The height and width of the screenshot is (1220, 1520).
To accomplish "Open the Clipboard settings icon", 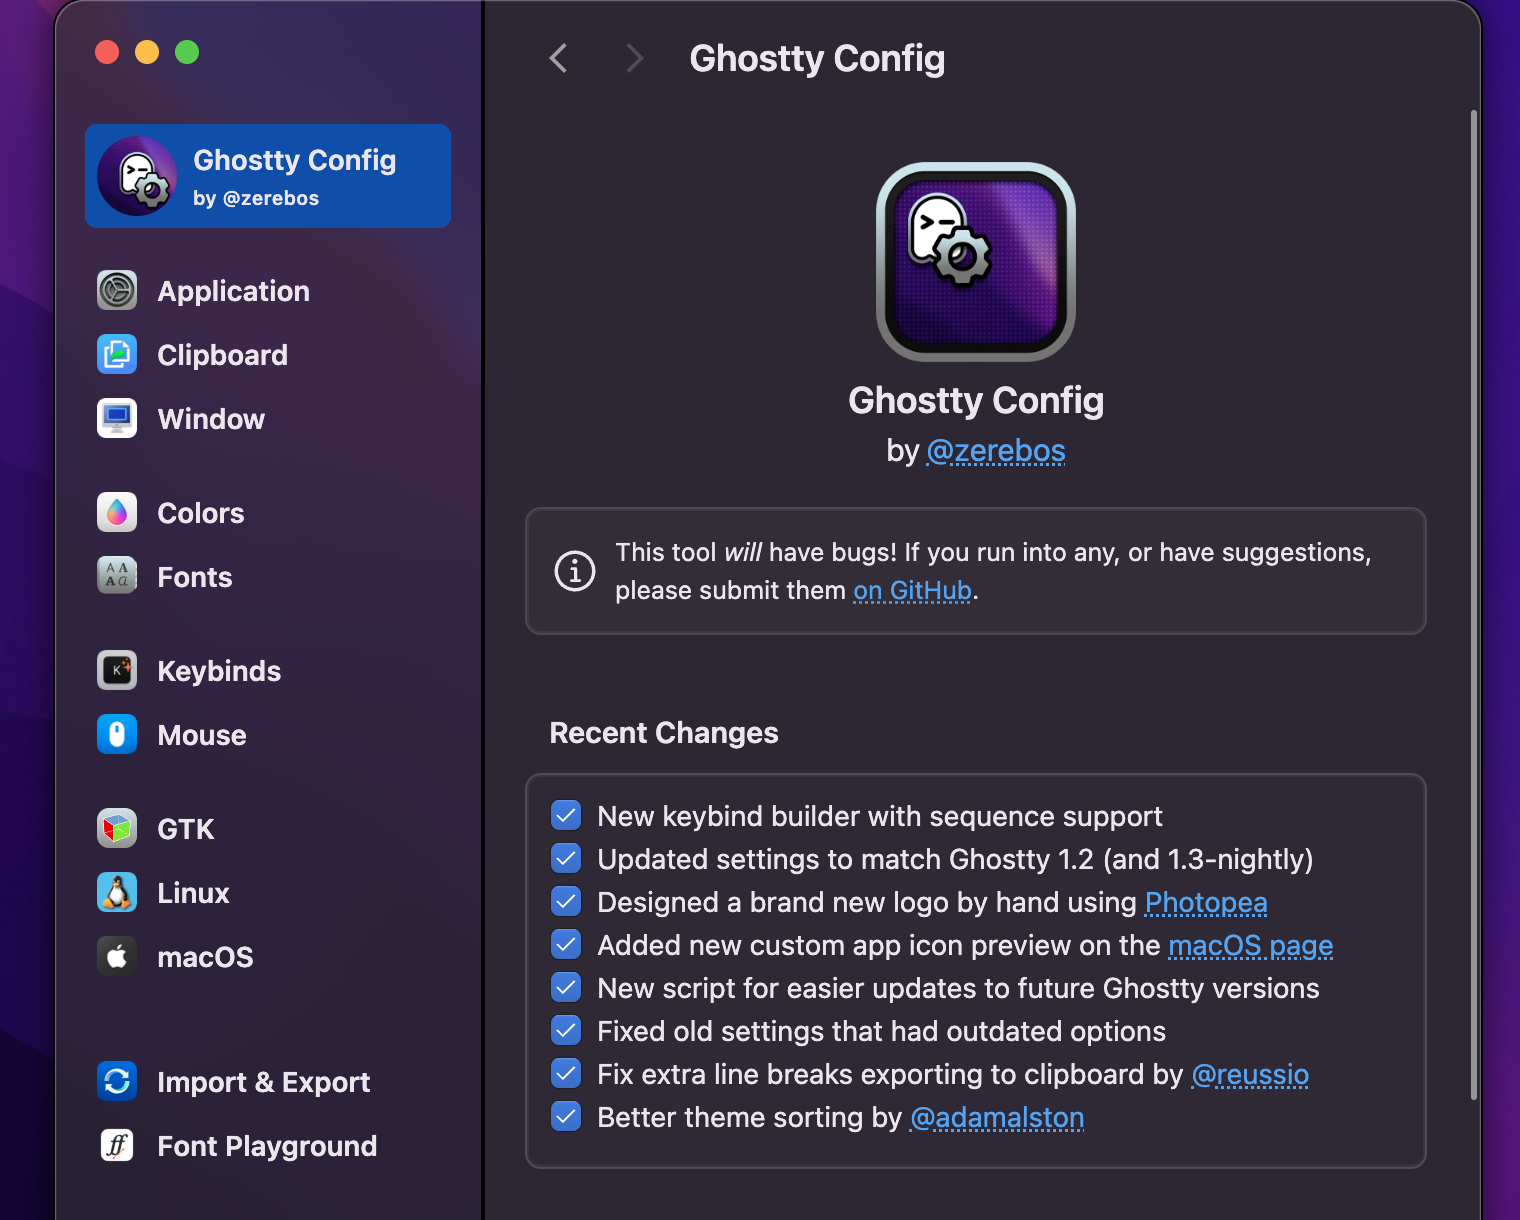I will (117, 355).
